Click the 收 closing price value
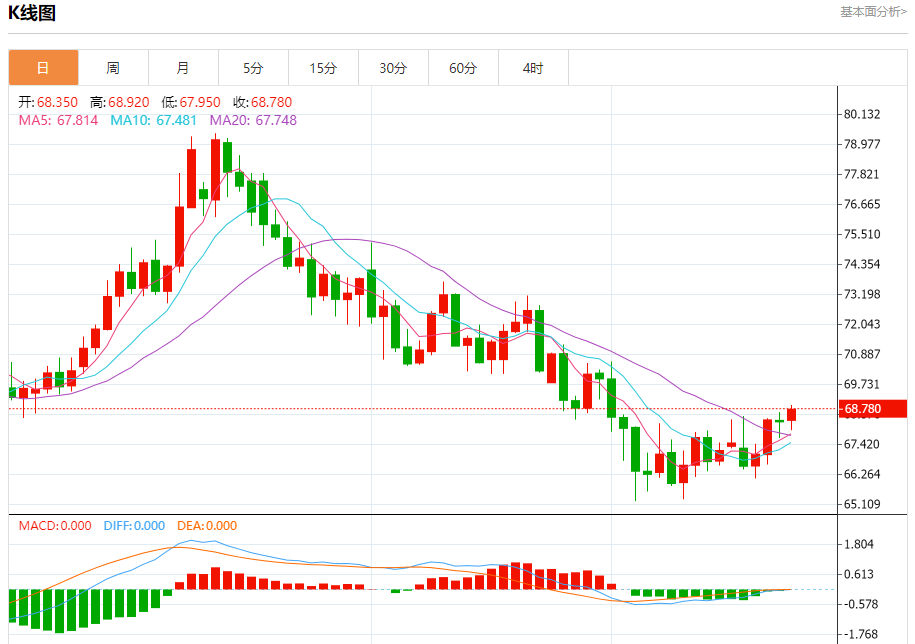This screenshot has height=644, width=915. click(x=262, y=102)
